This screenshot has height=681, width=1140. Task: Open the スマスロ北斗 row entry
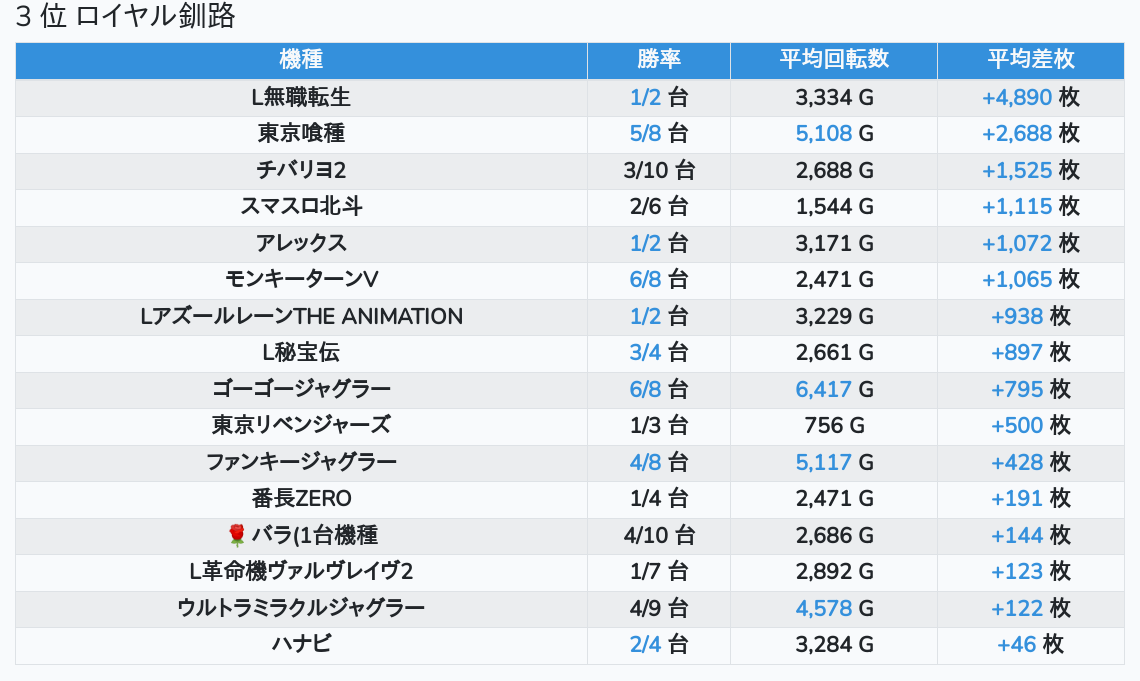301,206
